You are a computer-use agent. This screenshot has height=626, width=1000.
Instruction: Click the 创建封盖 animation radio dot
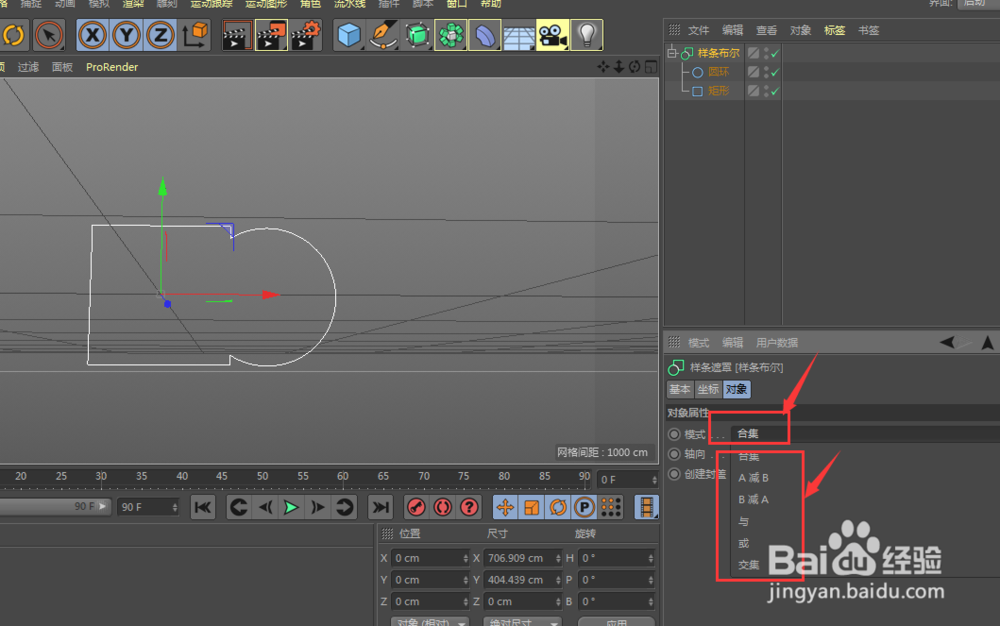pyautogui.click(x=674, y=474)
